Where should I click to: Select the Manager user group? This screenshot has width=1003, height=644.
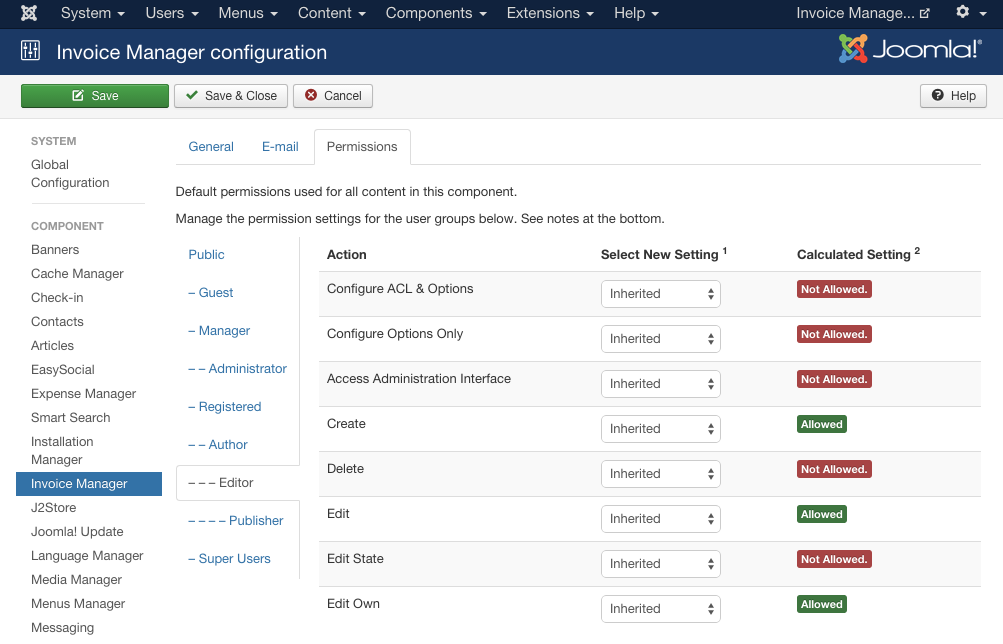pyautogui.click(x=219, y=331)
